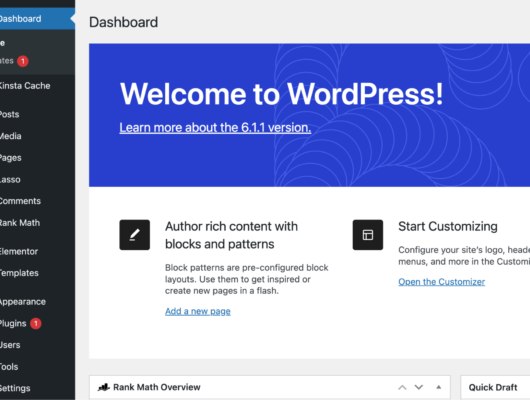Screen dimensions: 530x400
Task: Click the Start Customizing heading
Action: click(x=448, y=226)
